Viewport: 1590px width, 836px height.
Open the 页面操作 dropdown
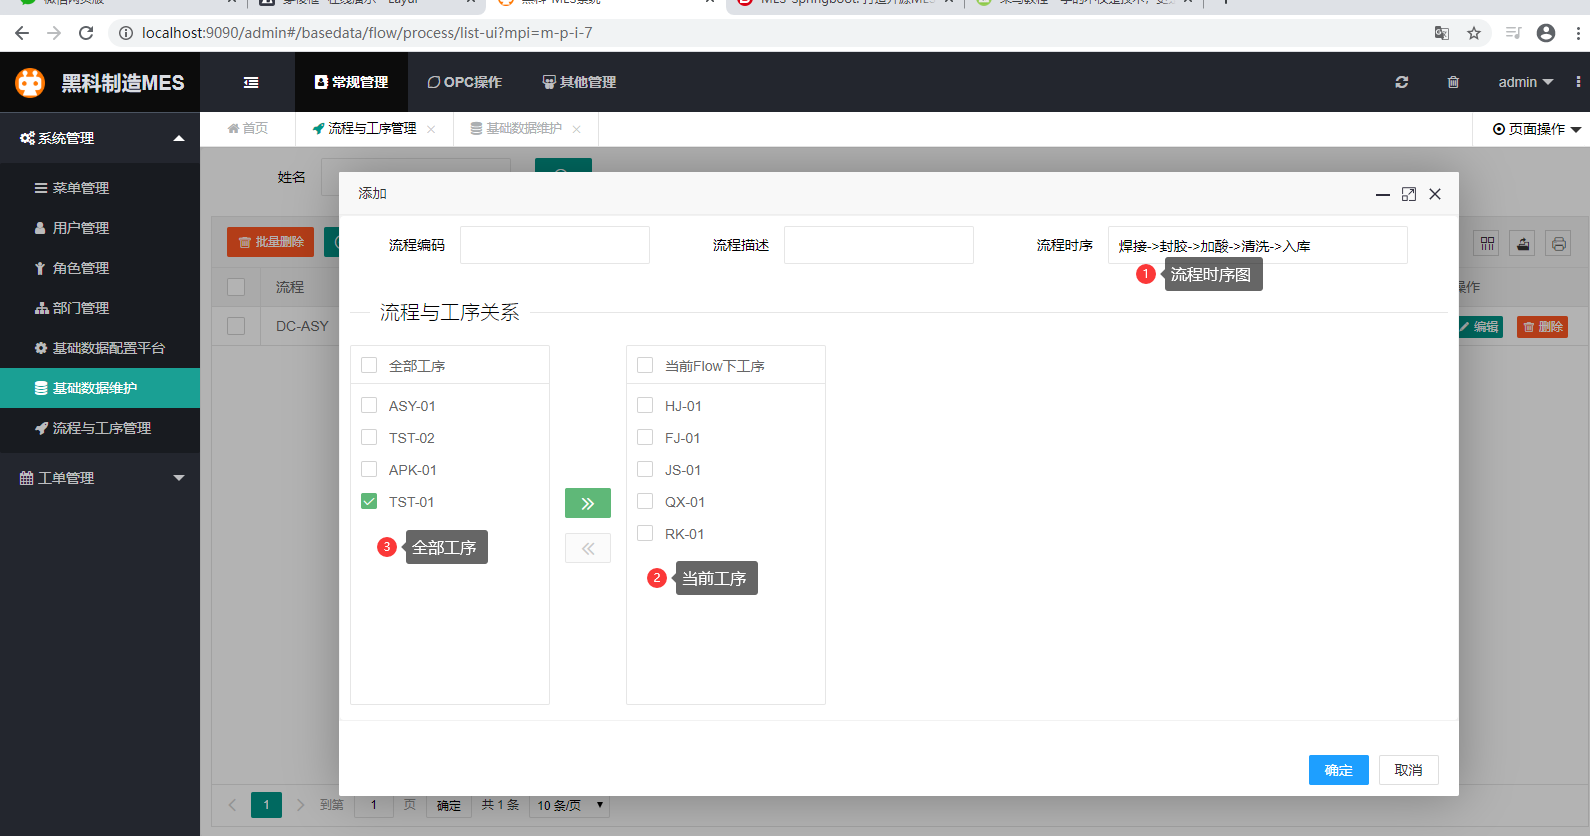click(x=1537, y=129)
